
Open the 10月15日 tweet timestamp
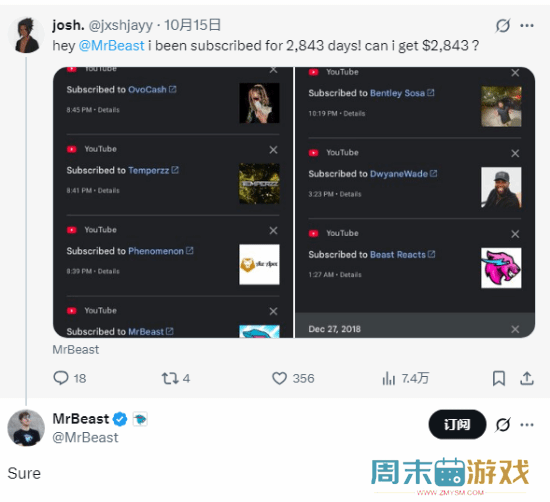click(192, 25)
